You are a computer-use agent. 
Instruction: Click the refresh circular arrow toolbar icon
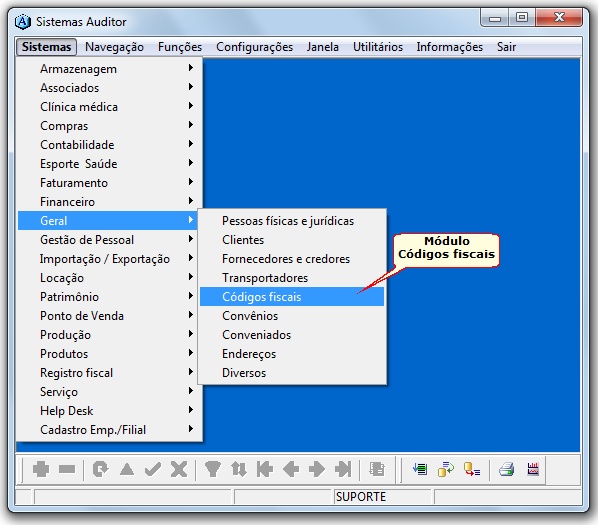101,469
